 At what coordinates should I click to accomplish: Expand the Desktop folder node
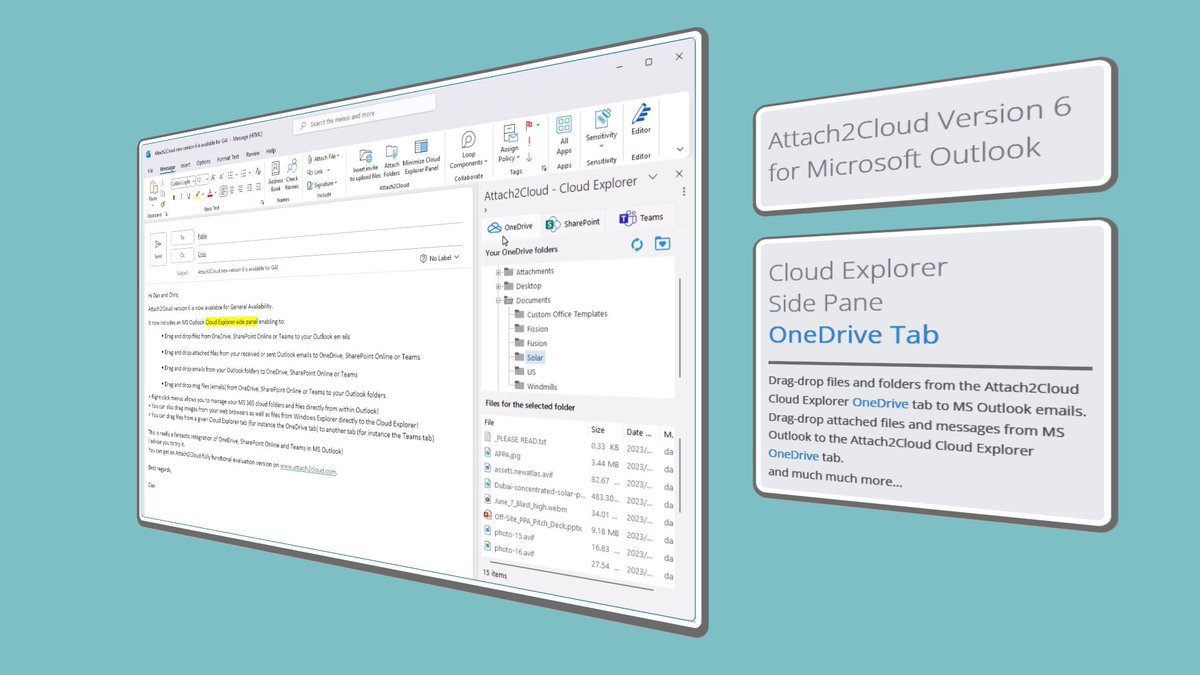(498, 287)
